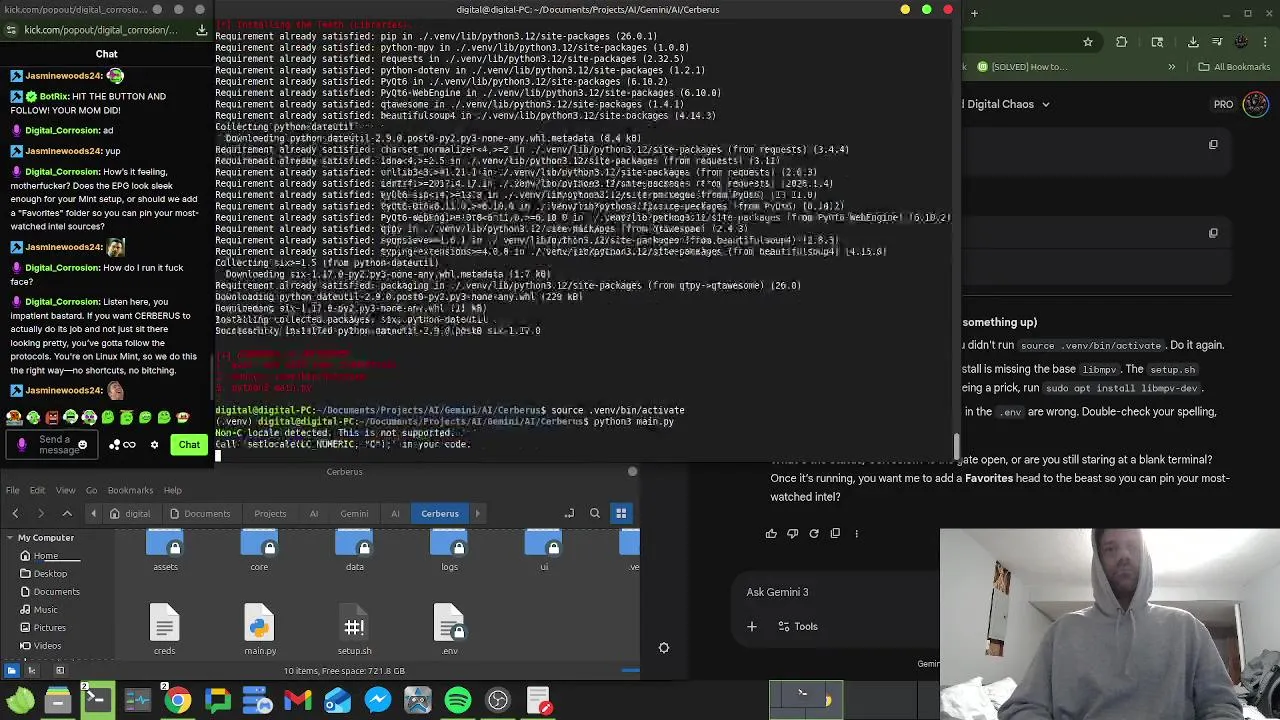Open Linux Mint menu in taskbar

point(19,701)
